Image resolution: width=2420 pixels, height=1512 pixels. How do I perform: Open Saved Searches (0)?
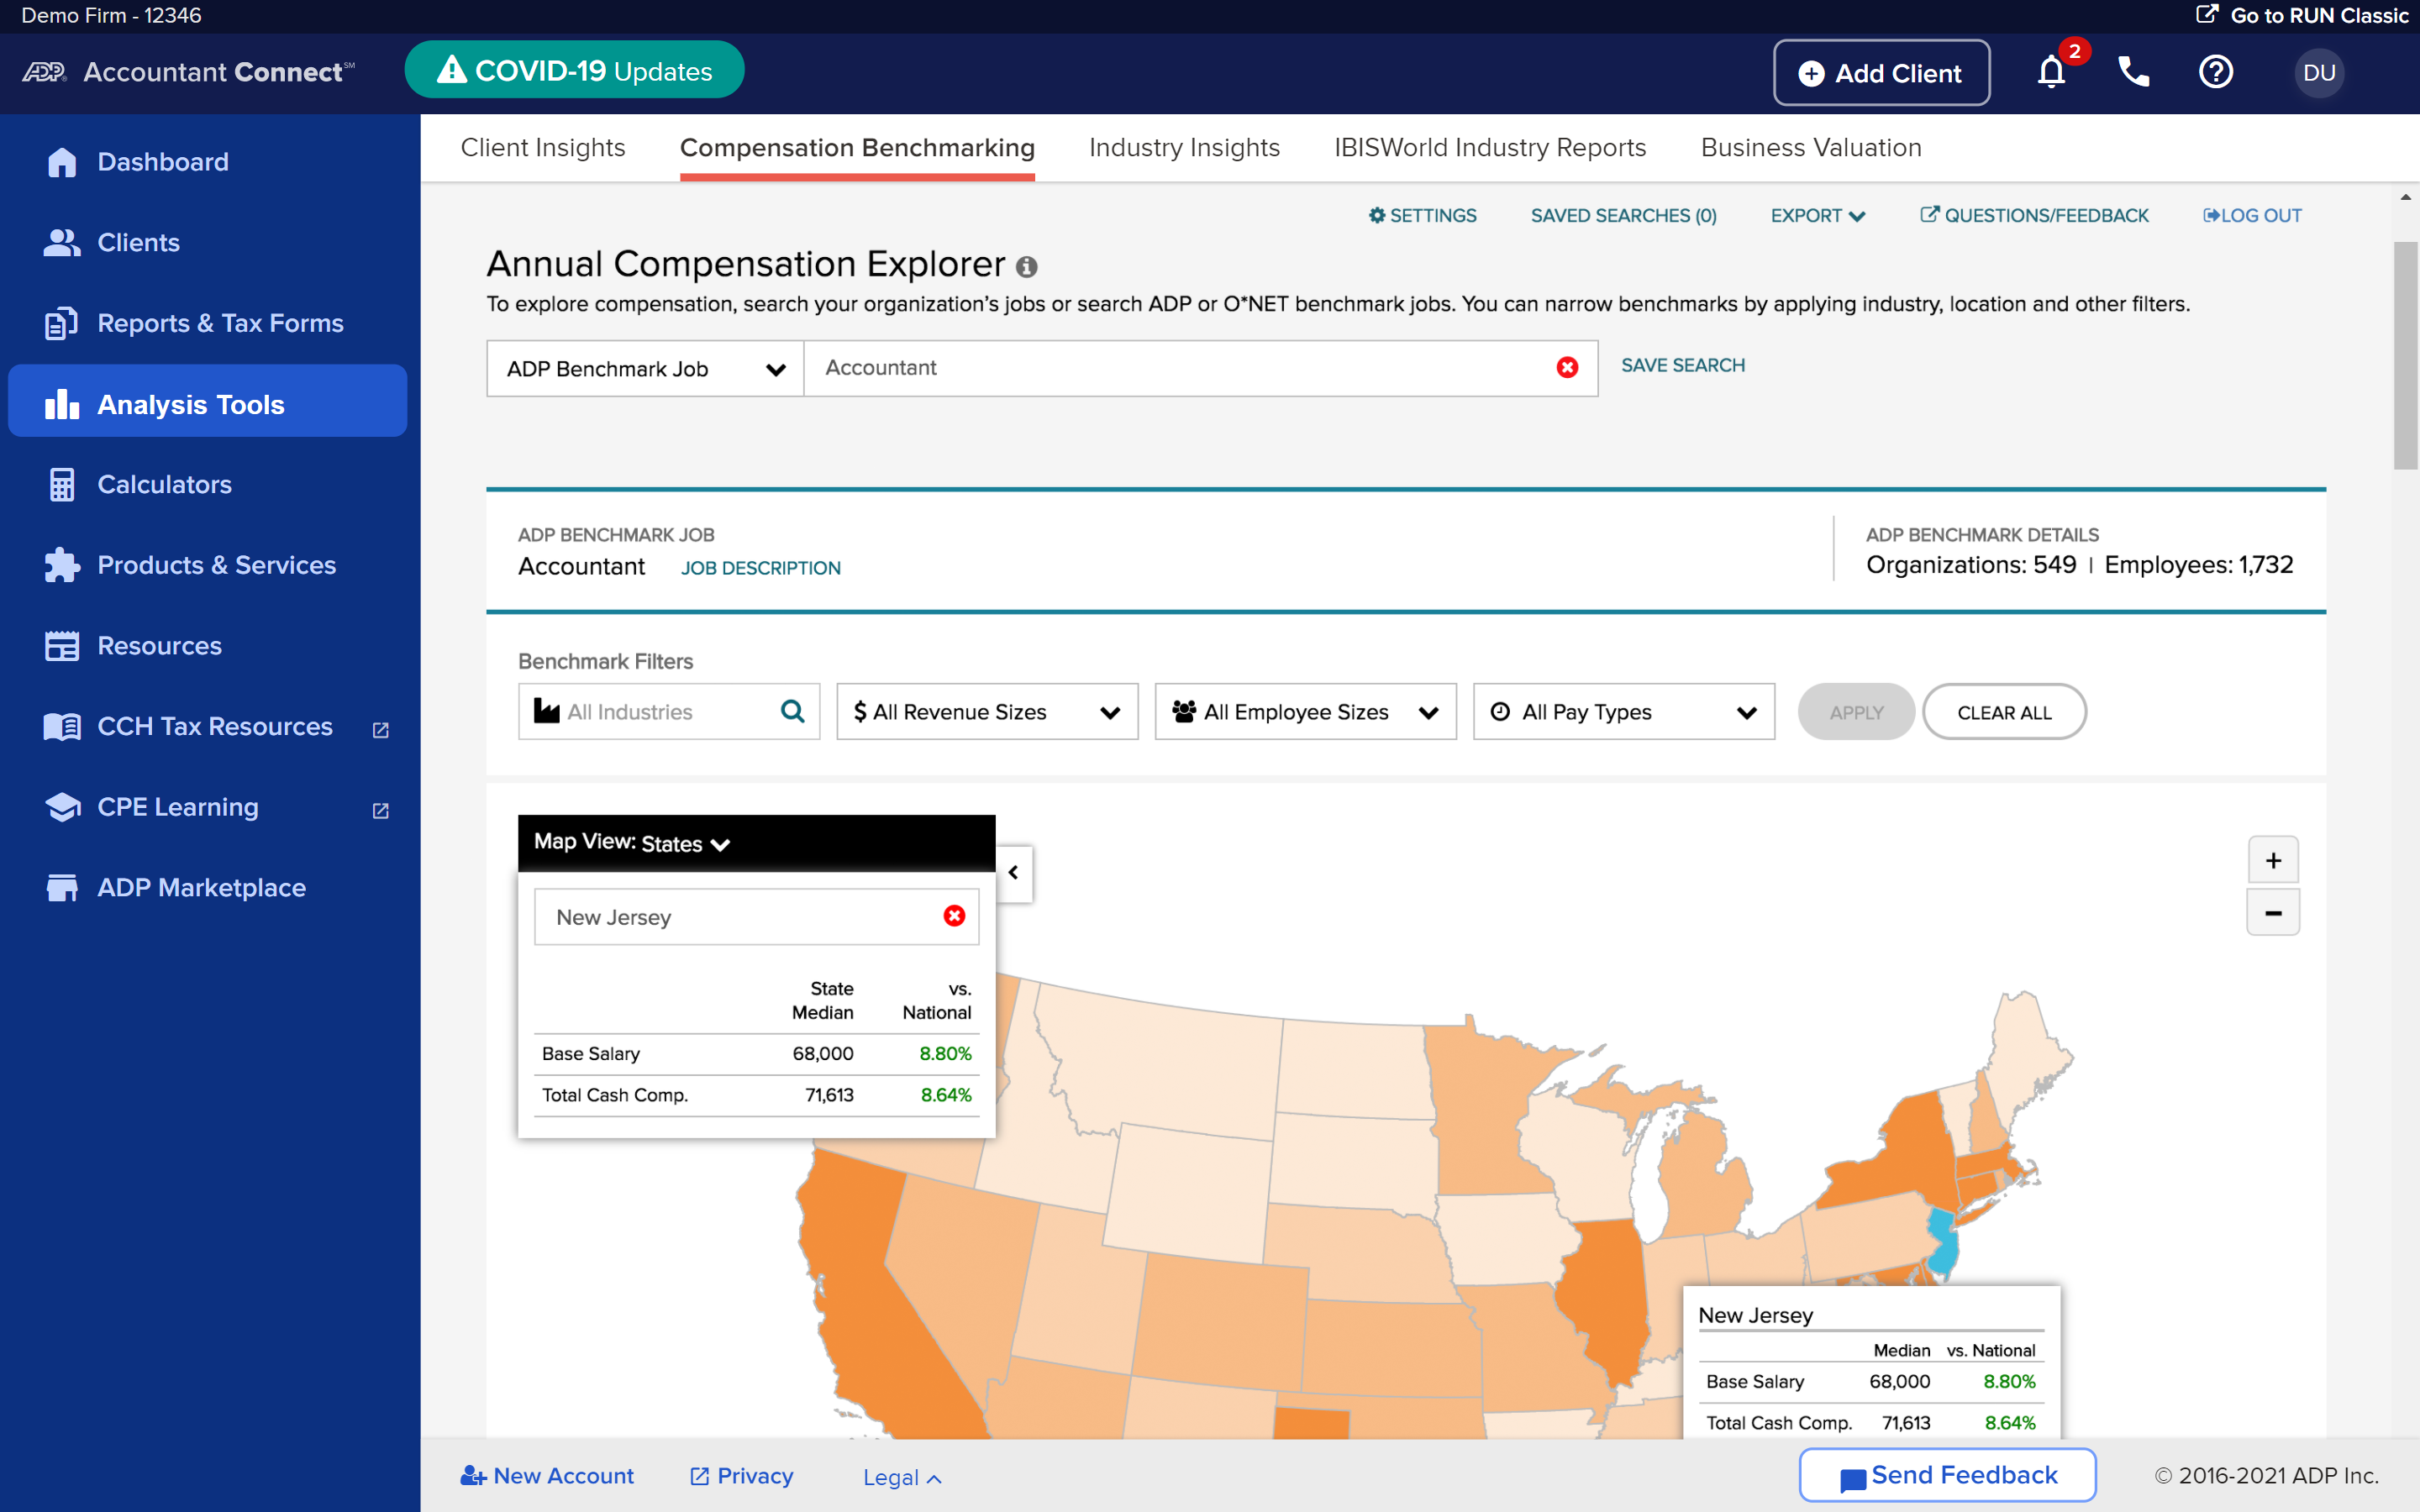coord(1623,216)
